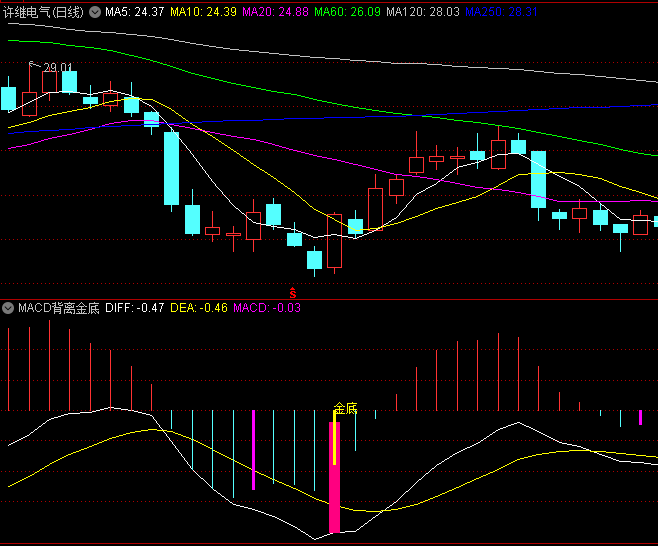The height and width of the screenshot is (546, 658).
Task: Click the 29.01 high price marker
Action: [x=58, y=67]
